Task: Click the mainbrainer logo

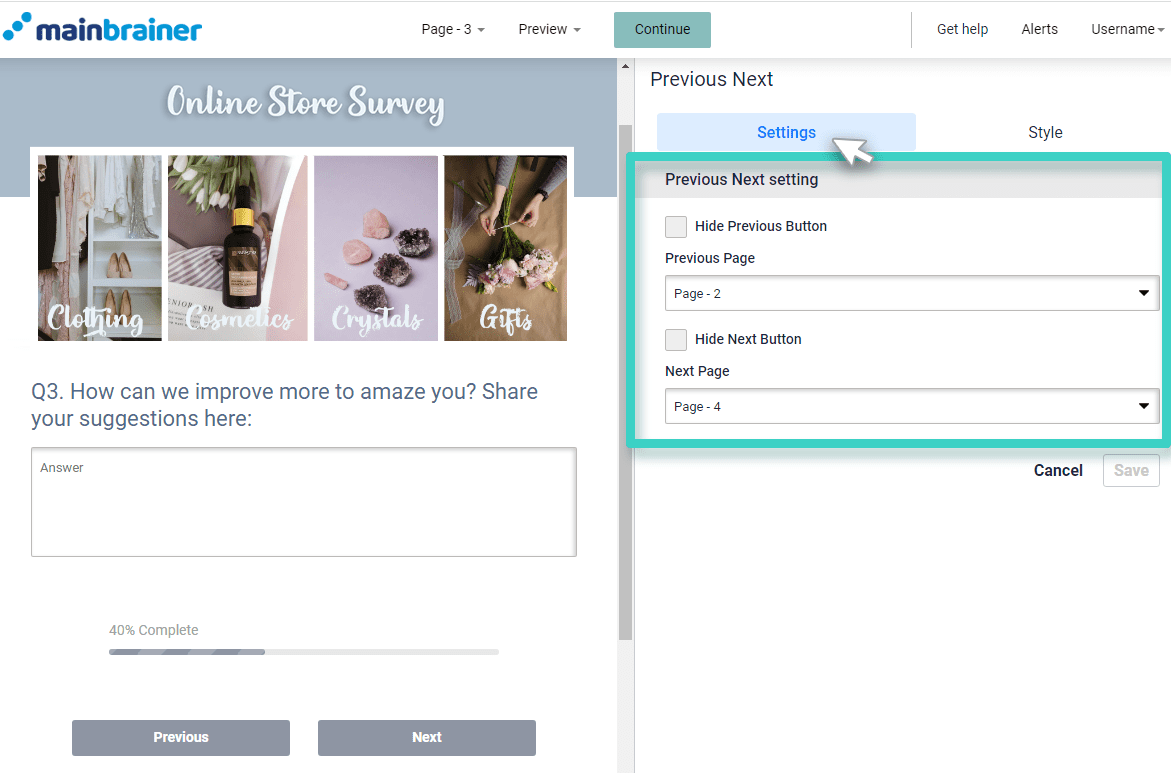Action: [102, 28]
